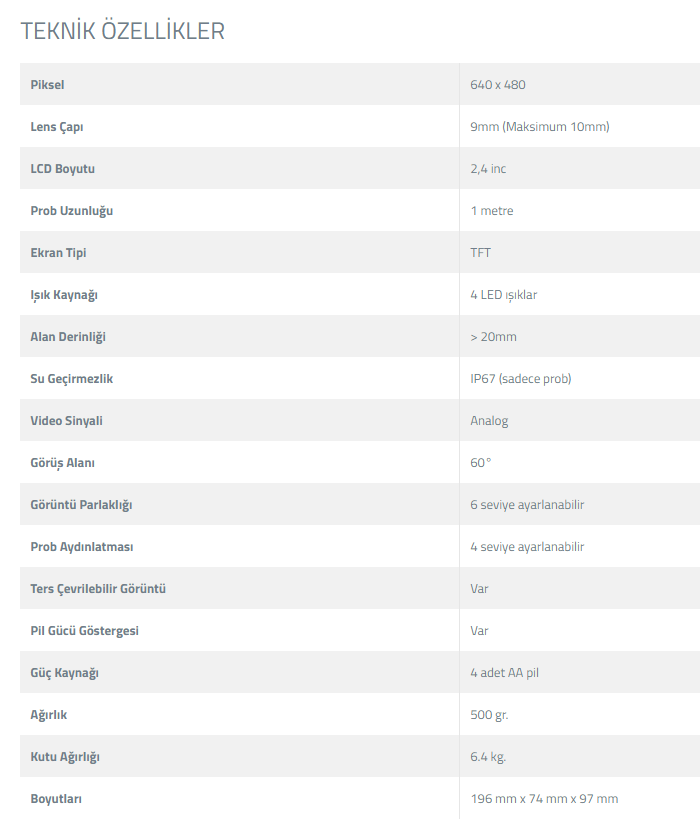The width and height of the screenshot is (700, 835).
Task: Click the Kutu Ağırlığı 6.4 kg. value
Action: pos(488,757)
